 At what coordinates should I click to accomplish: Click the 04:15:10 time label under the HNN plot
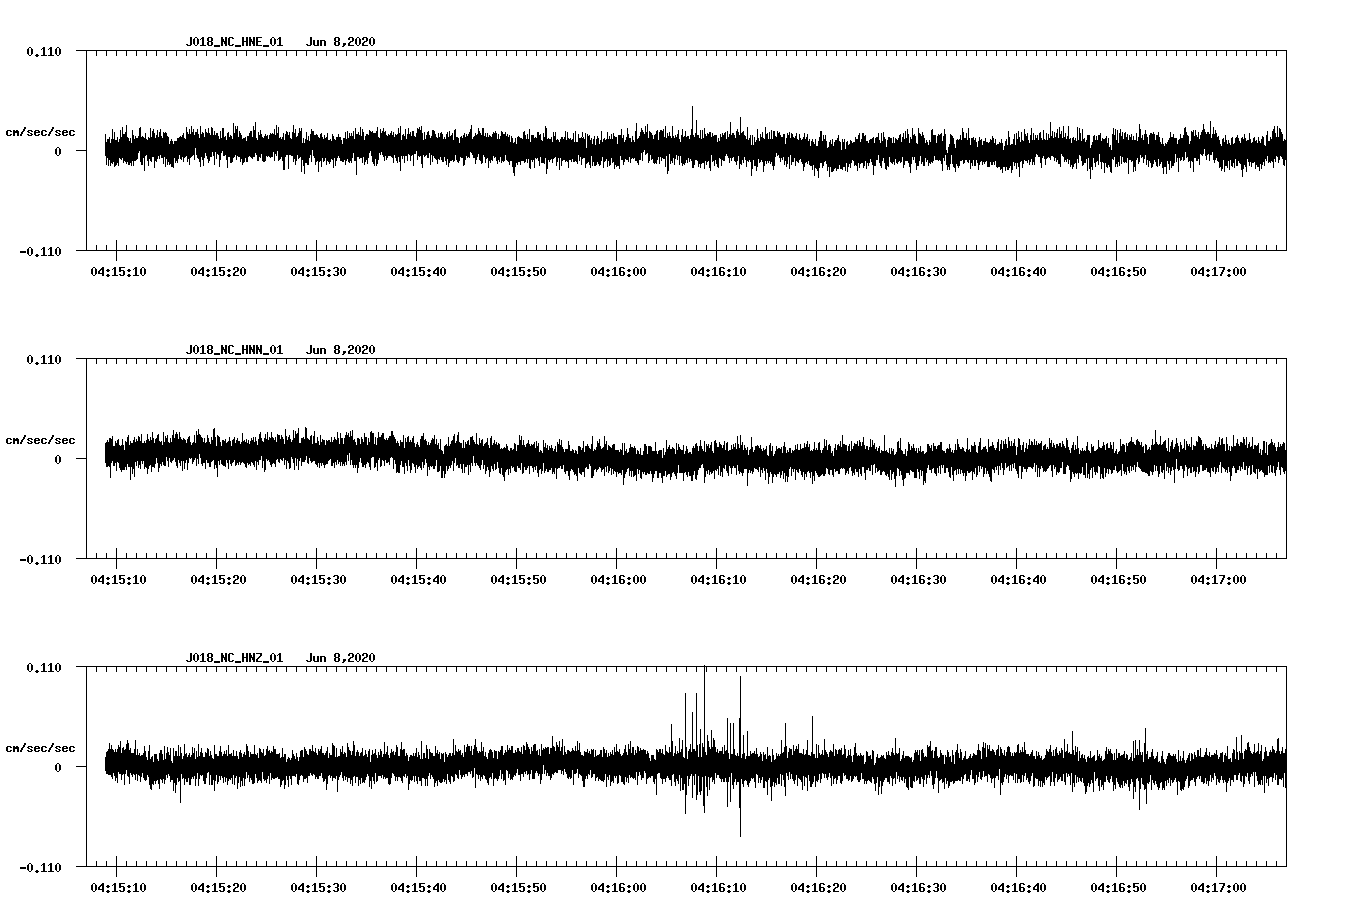[x=118, y=580]
